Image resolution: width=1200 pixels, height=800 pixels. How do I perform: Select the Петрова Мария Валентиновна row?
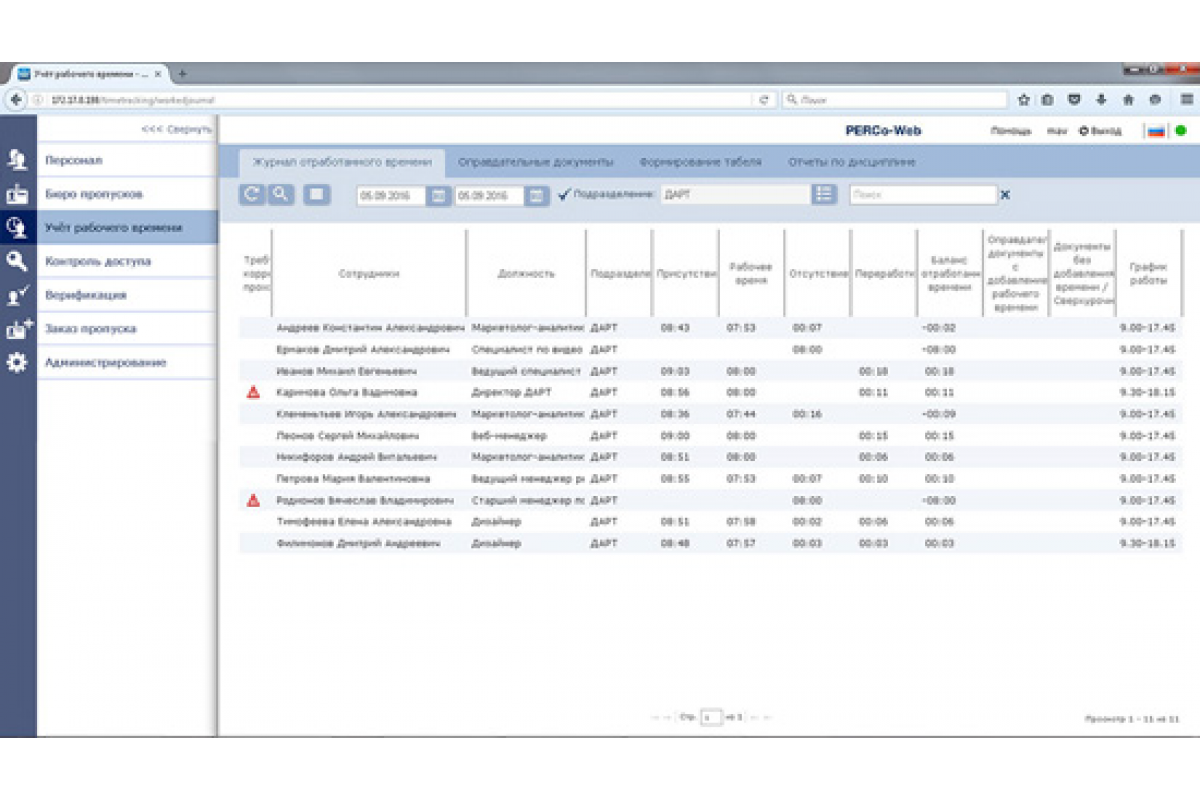710,479
